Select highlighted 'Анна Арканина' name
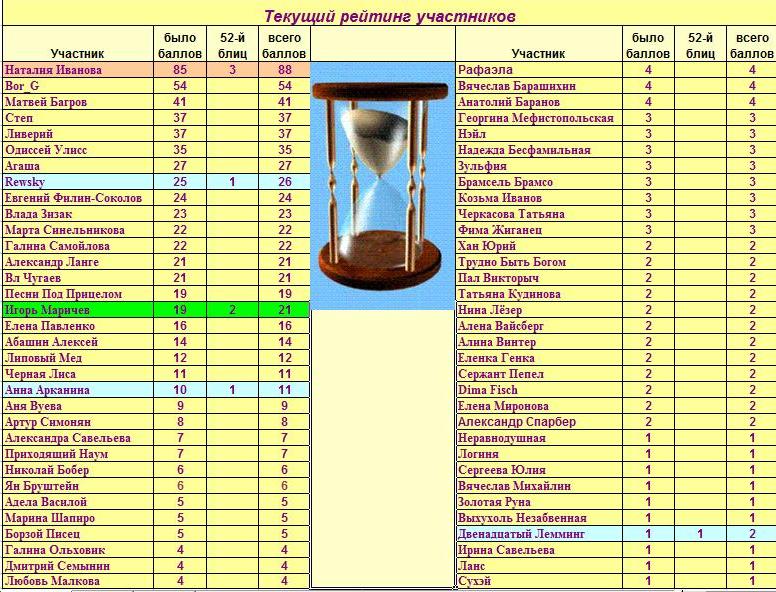Image resolution: width=776 pixels, height=592 pixels. 78,390
